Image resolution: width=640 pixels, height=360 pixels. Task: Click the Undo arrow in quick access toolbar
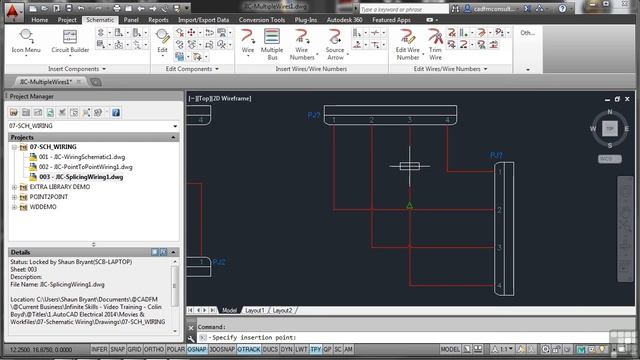(81, 8)
